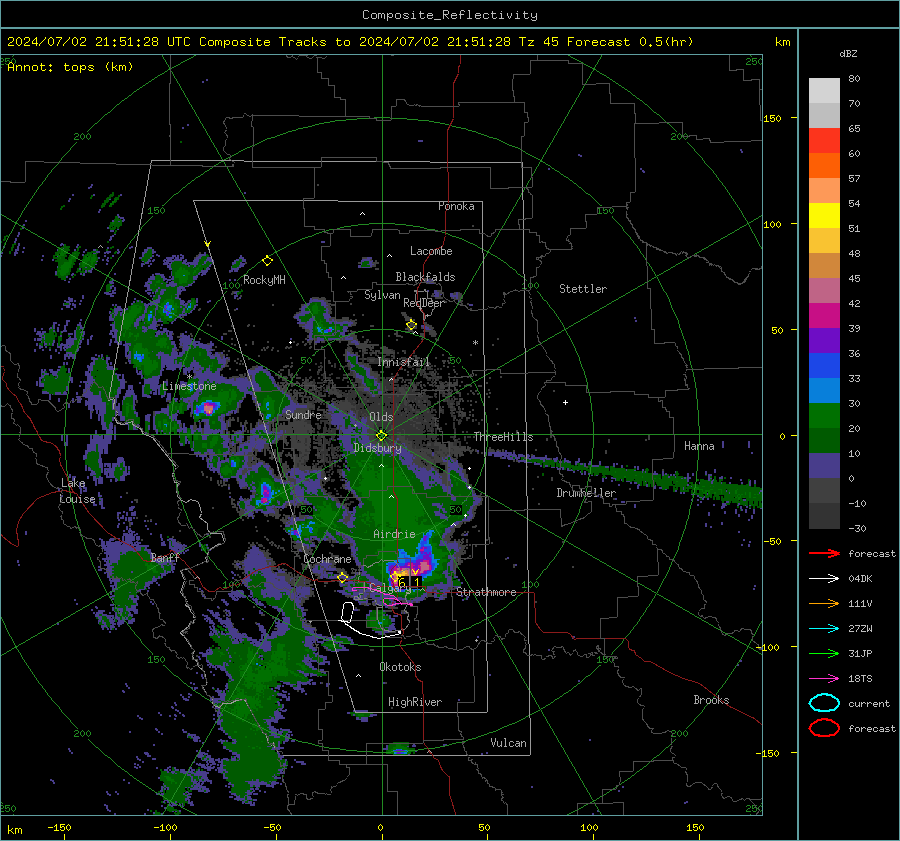
Task: Click the red forecast arrow in legend
Action: pos(824,553)
